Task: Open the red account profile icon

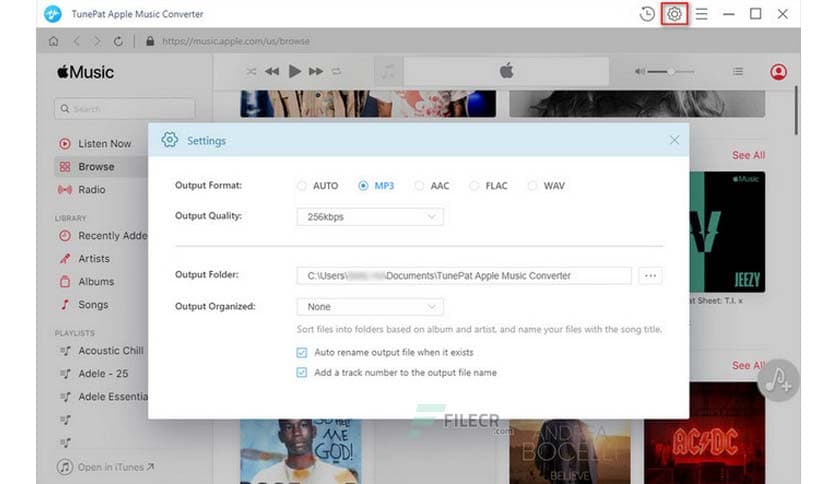Action: pos(778,71)
